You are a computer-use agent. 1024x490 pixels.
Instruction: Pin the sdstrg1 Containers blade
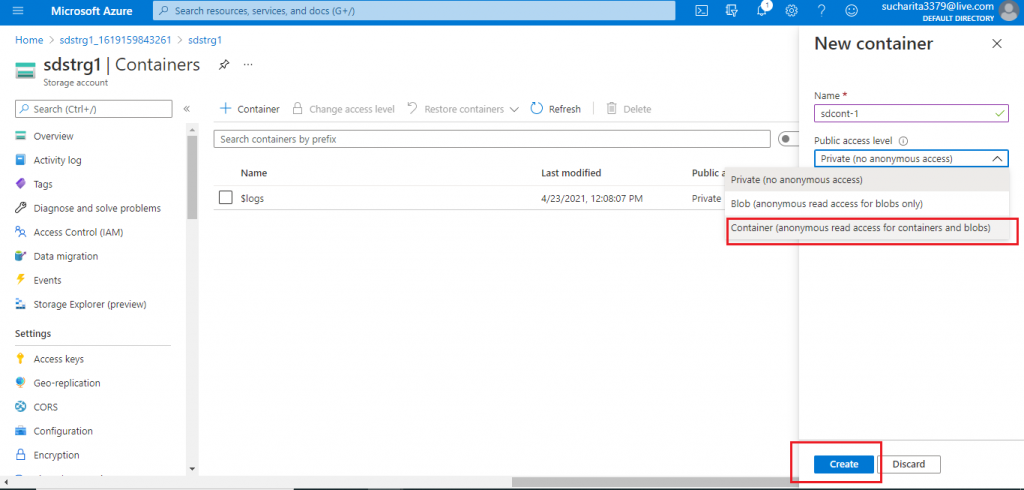[224, 65]
